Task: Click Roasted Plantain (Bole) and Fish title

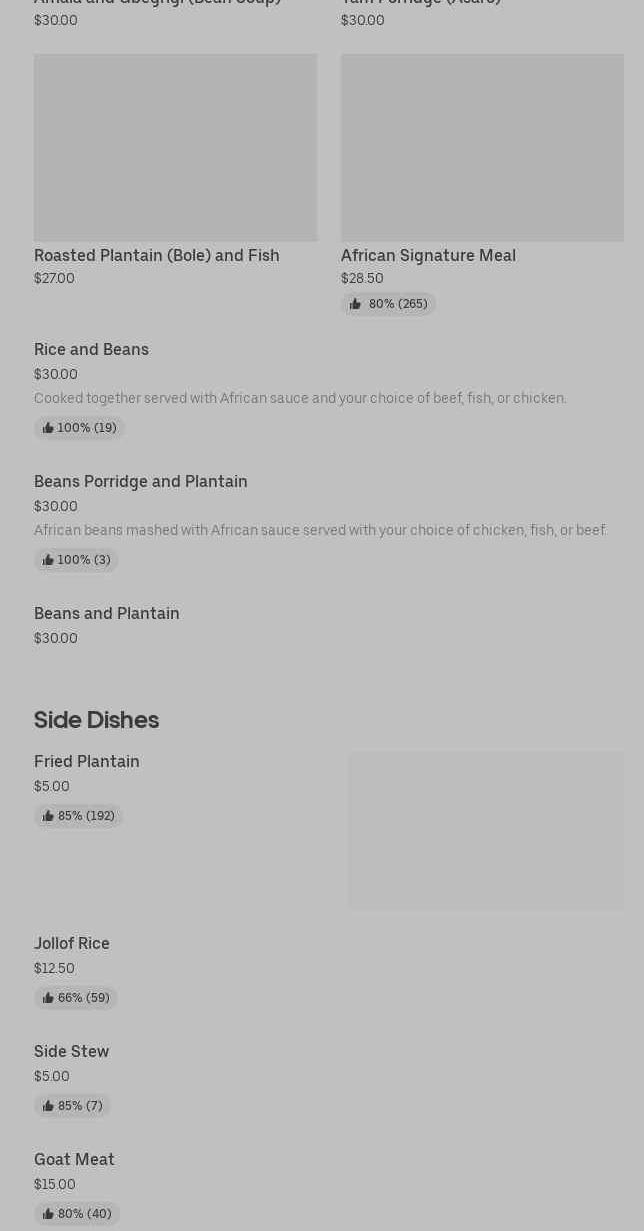Action: 157,256
